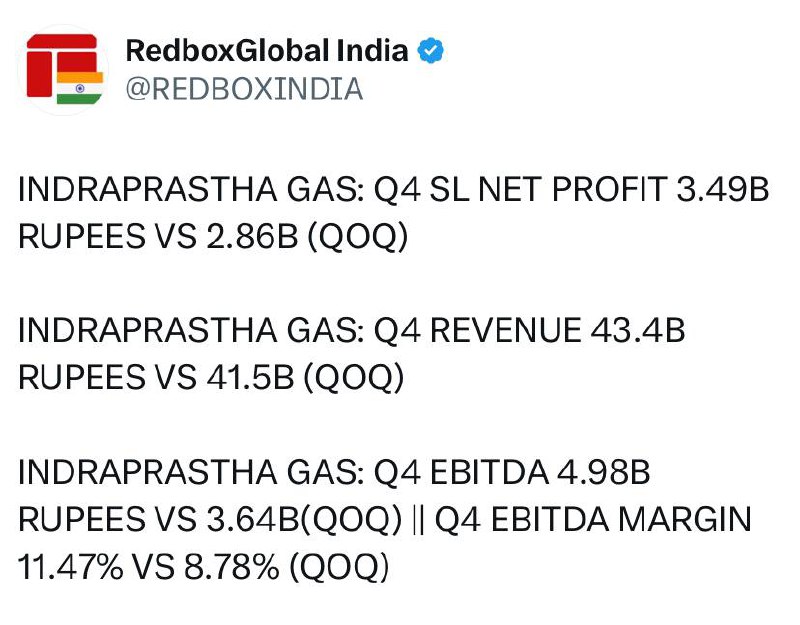Click the 3.49B net profit figure
The image size is (800, 625).
point(722,189)
